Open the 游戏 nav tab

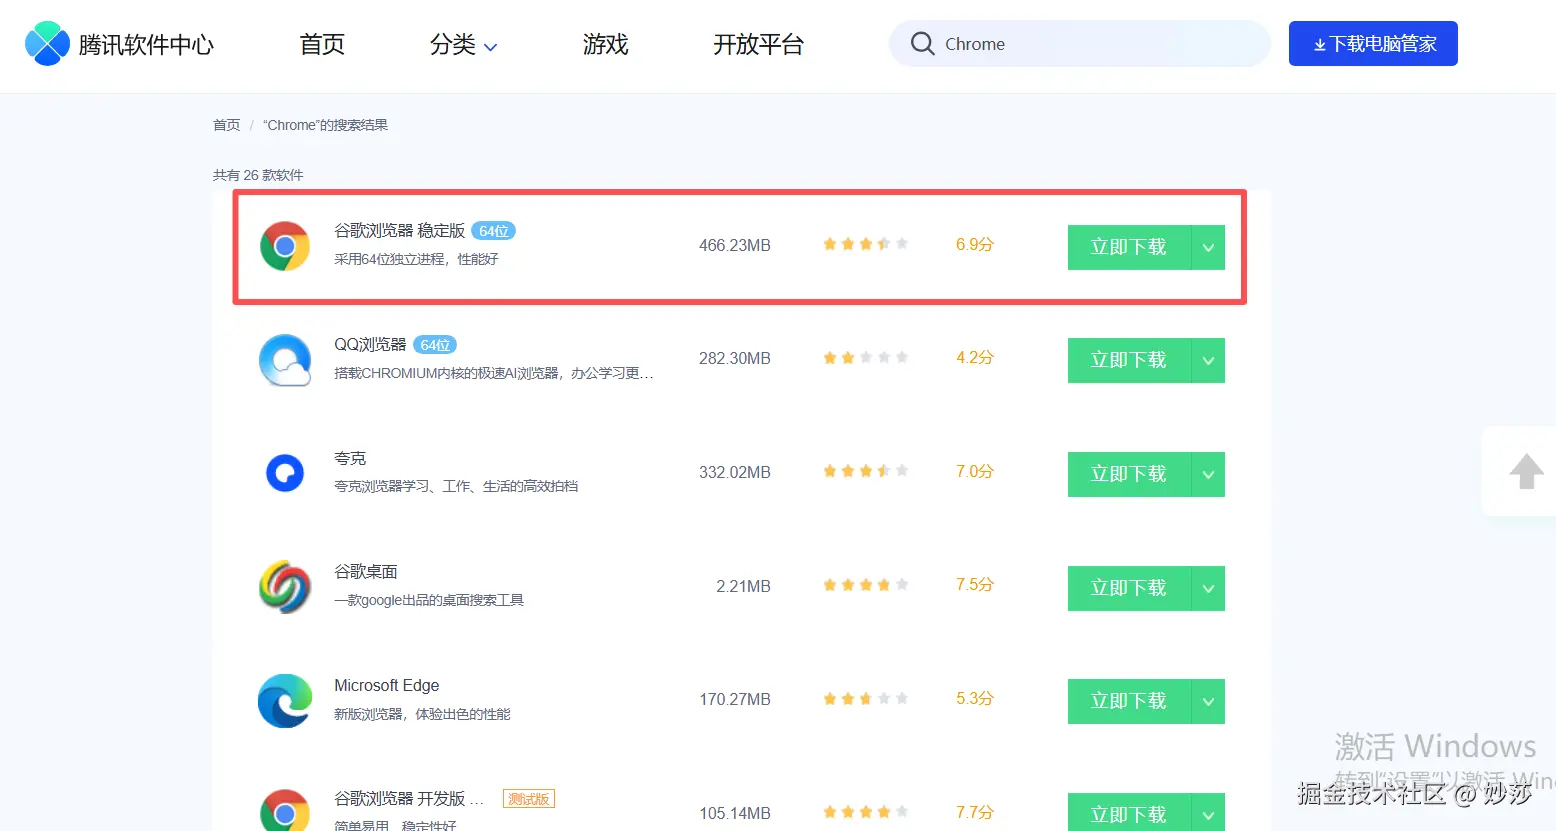coord(606,45)
